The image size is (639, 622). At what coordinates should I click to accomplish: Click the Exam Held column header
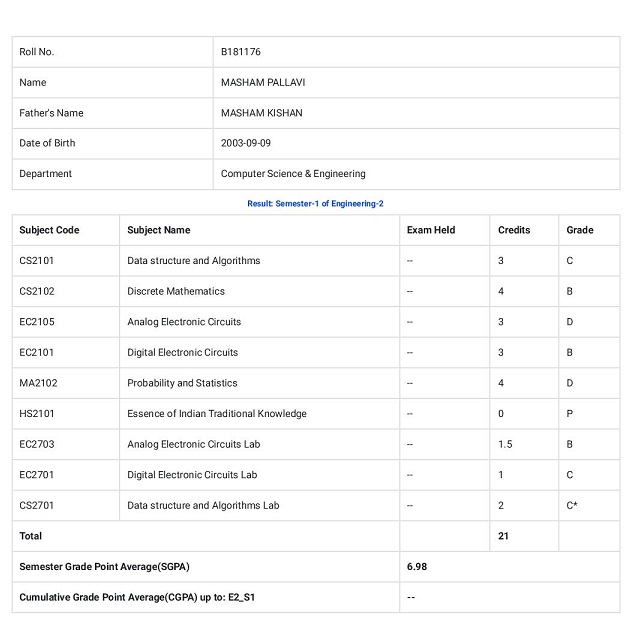click(x=431, y=230)
